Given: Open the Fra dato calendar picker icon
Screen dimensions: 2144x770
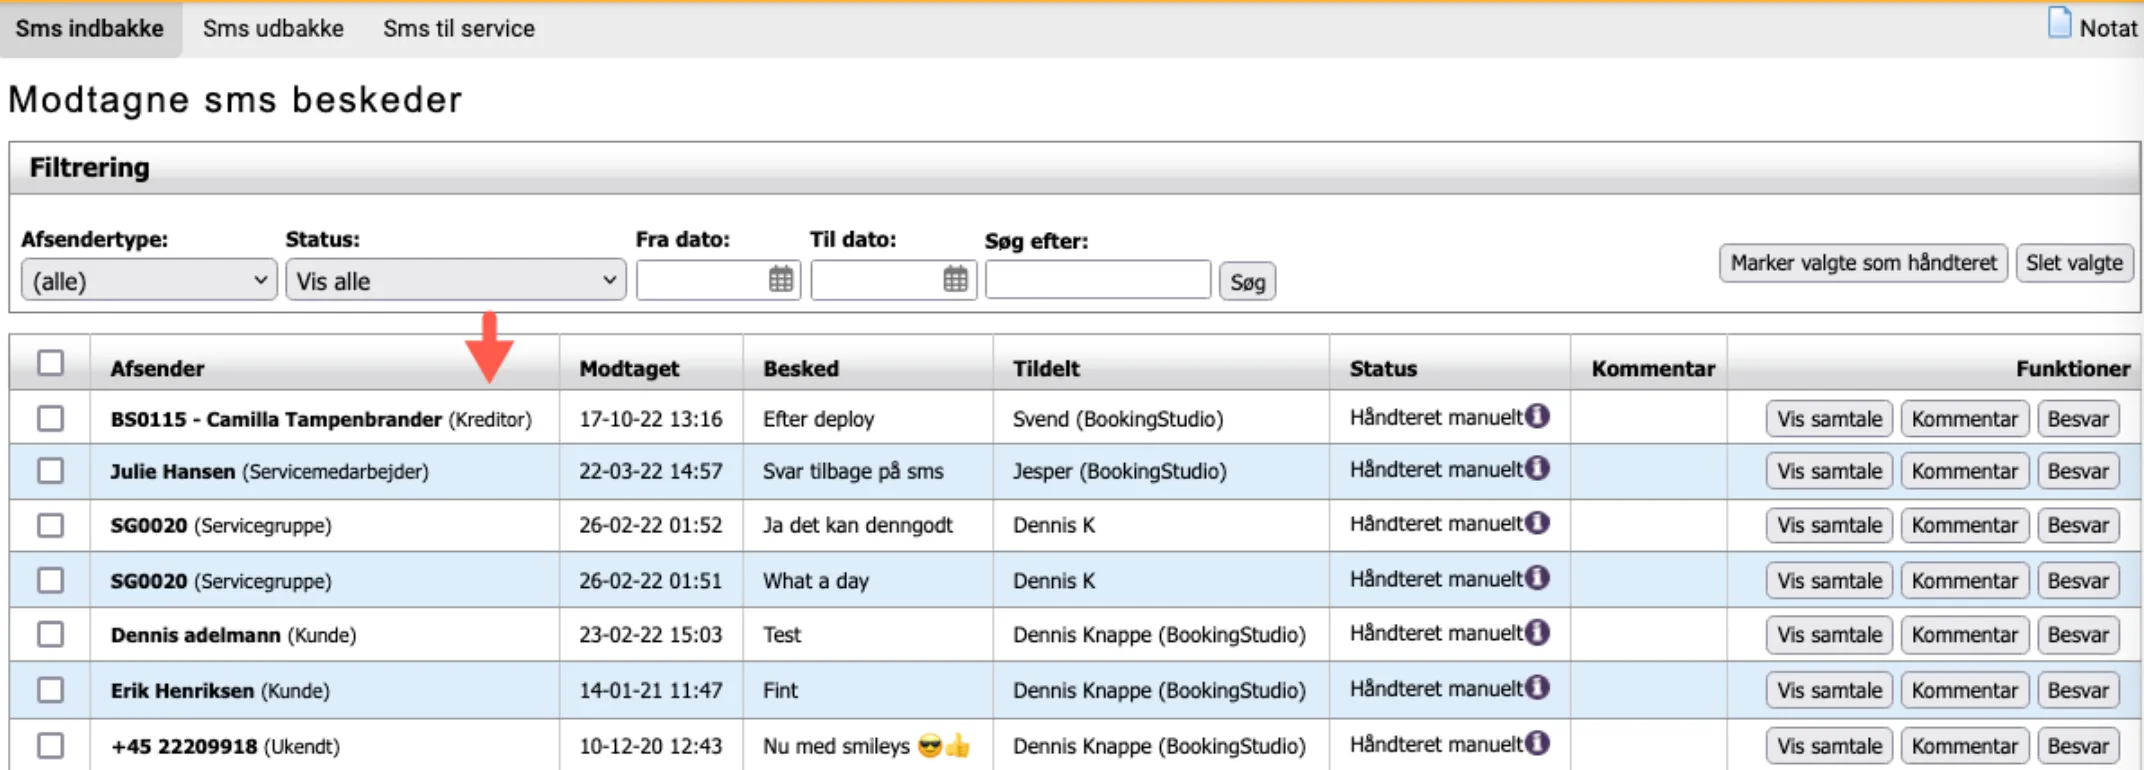Looking at the screenshot, I should [780, 280].
